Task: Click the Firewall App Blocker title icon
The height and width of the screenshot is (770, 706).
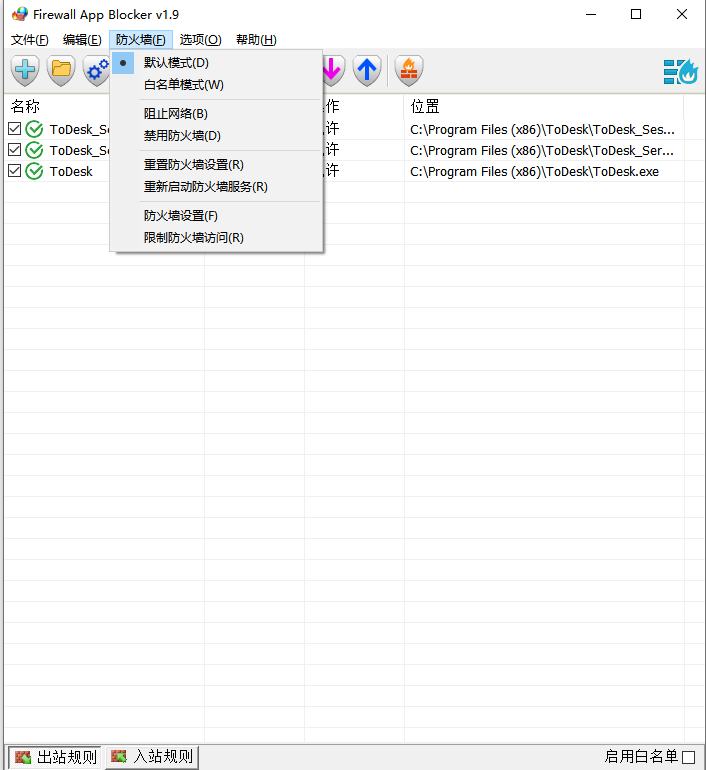Action: tap(20, 14)
